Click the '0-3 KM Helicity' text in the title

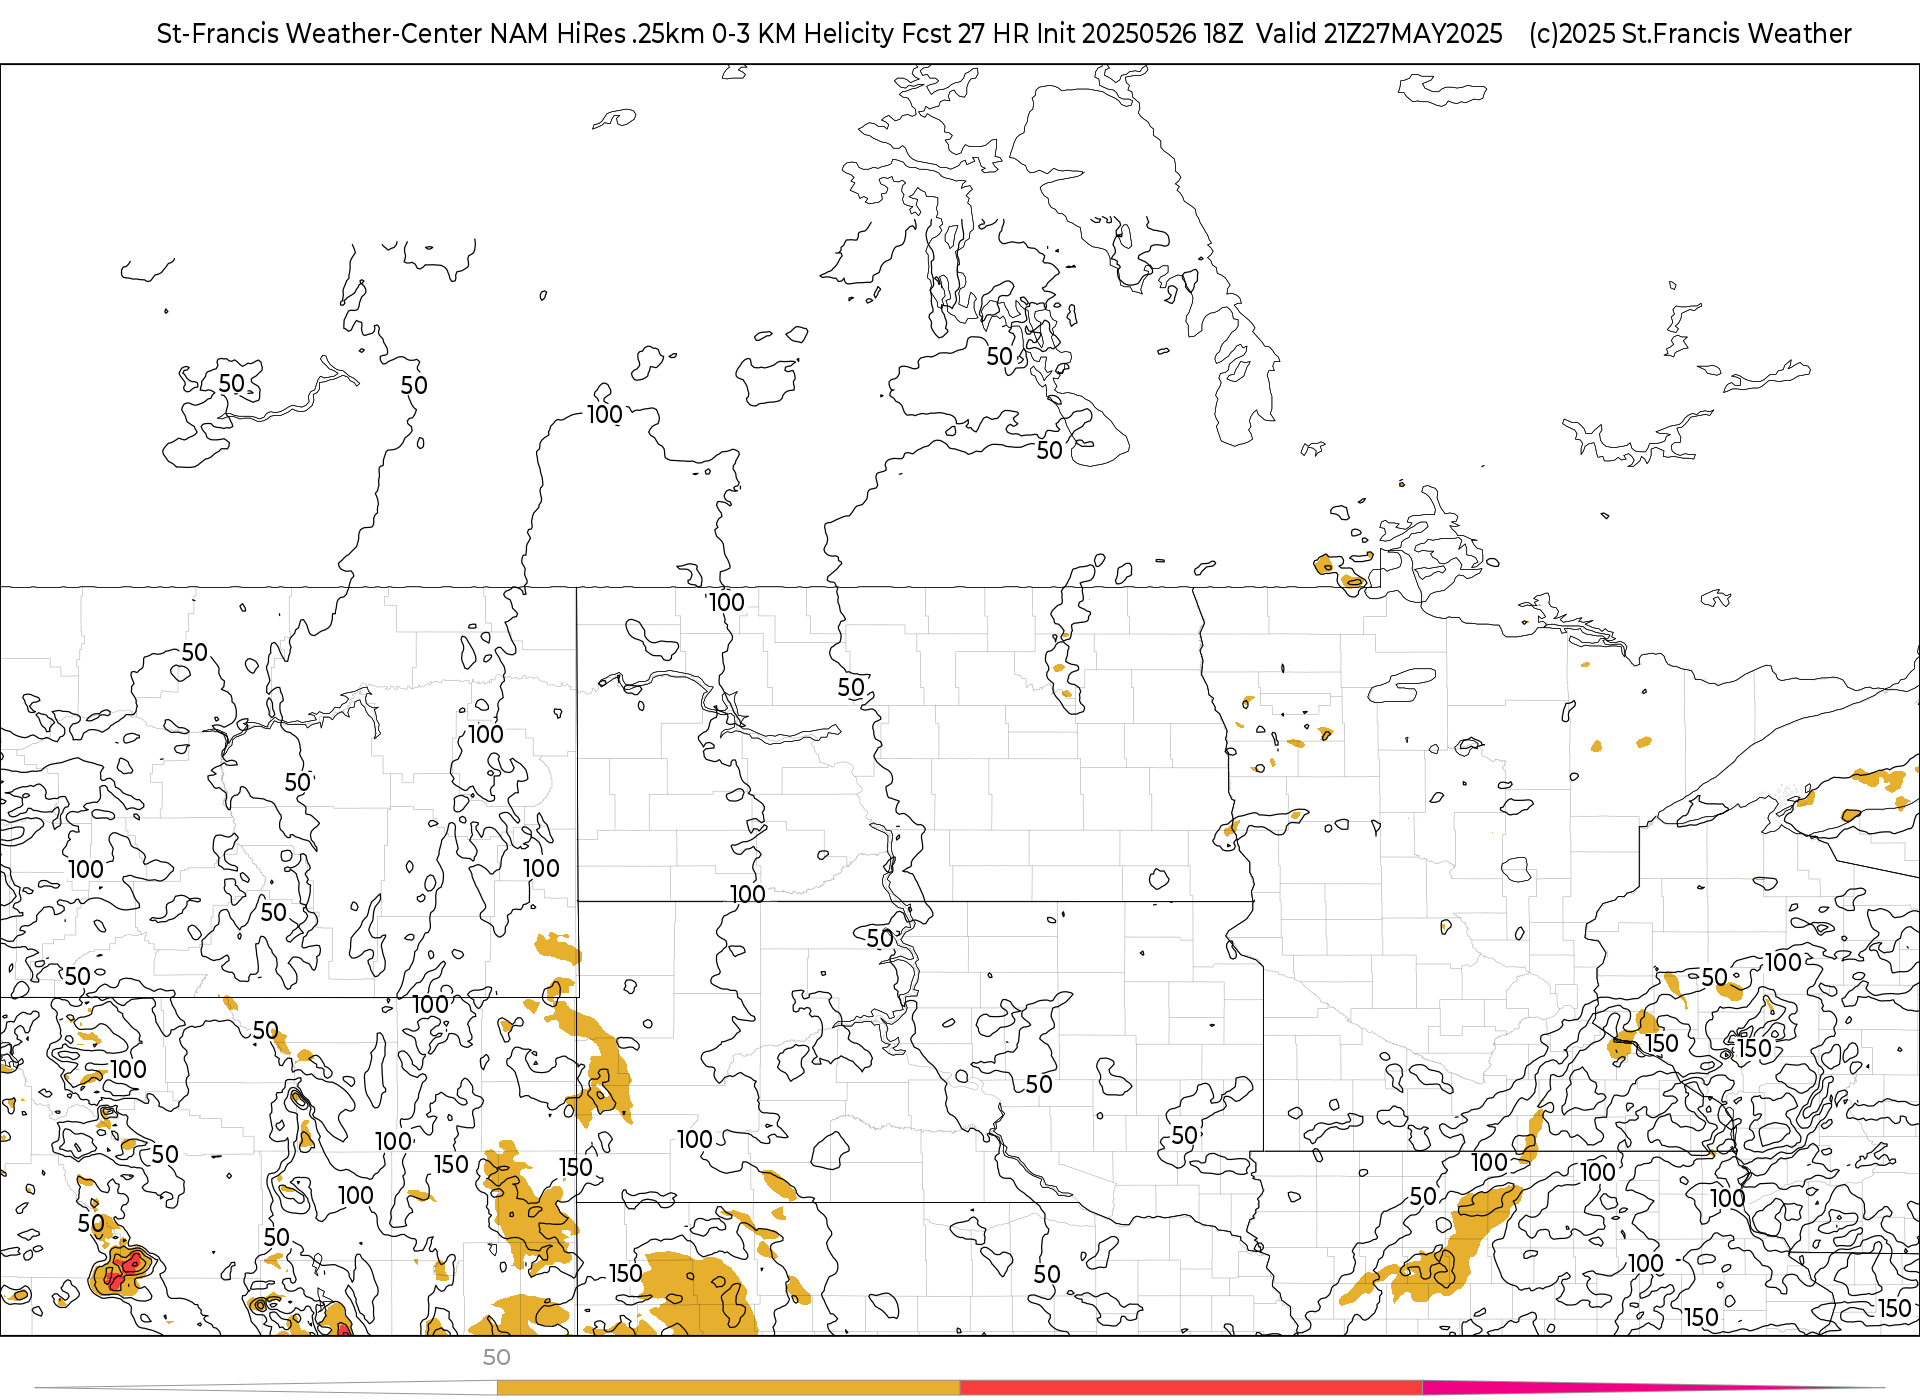coord(803,34)
